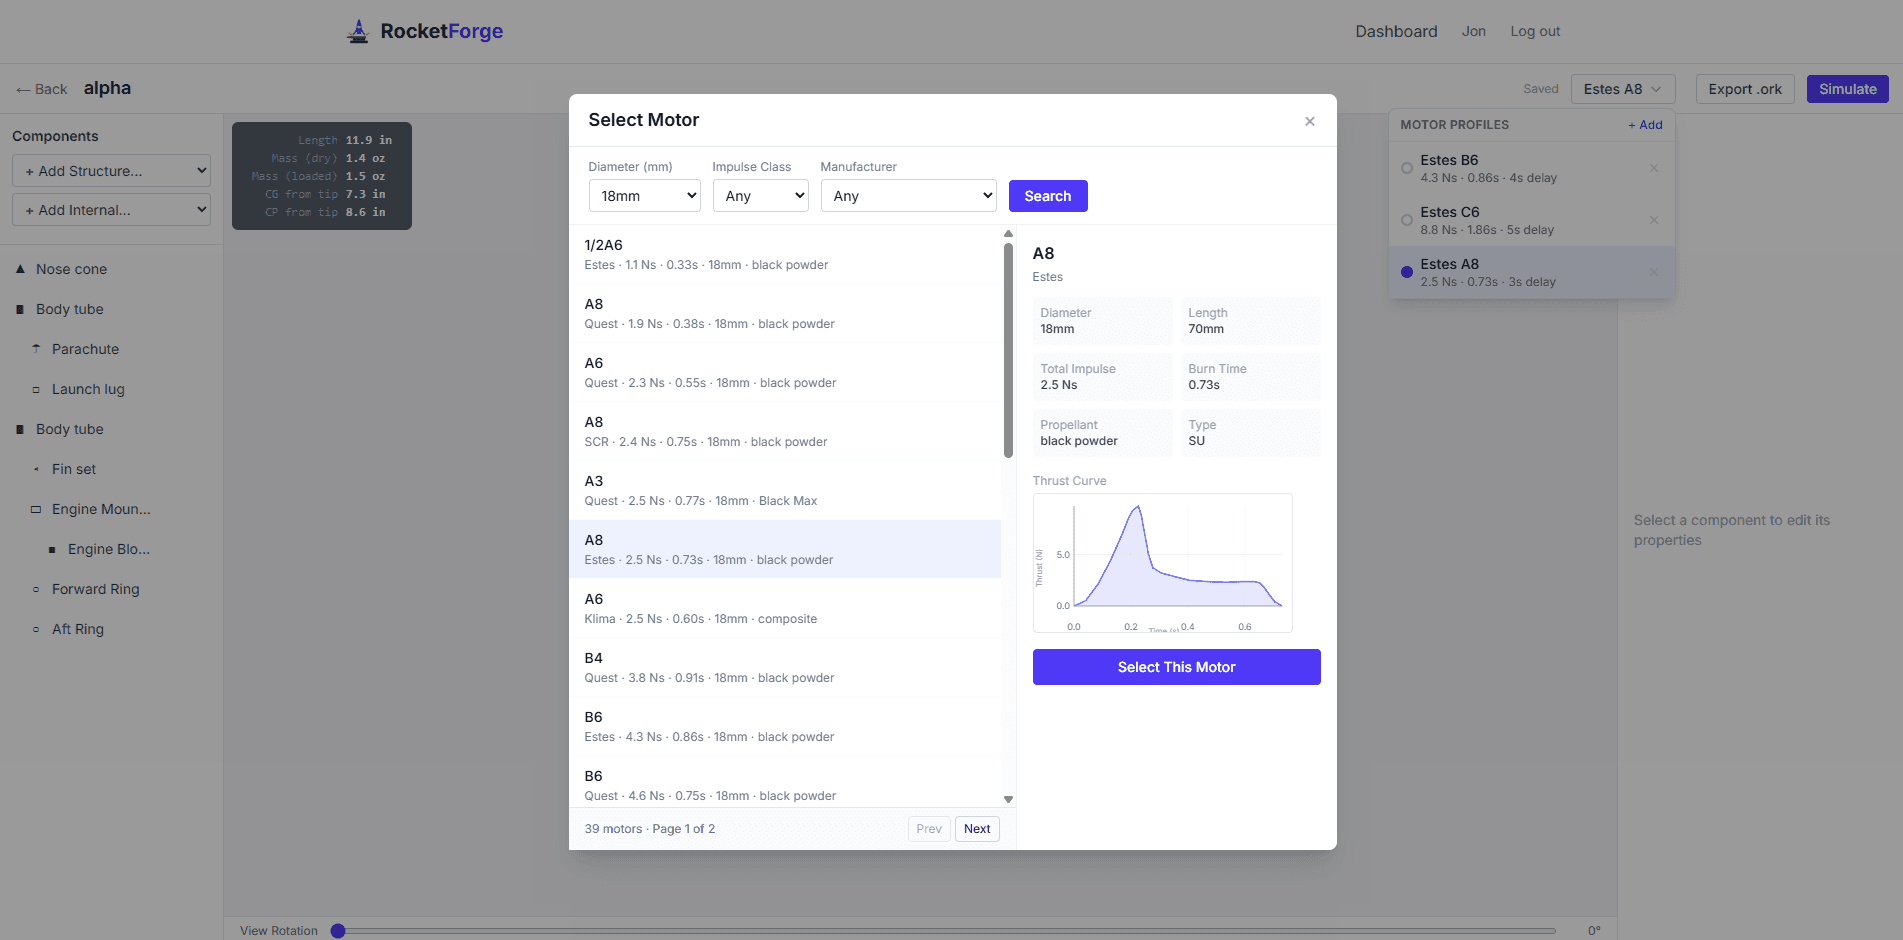
Task: Click the Estes A8 selected radio button
Action: click(1407, 272)
